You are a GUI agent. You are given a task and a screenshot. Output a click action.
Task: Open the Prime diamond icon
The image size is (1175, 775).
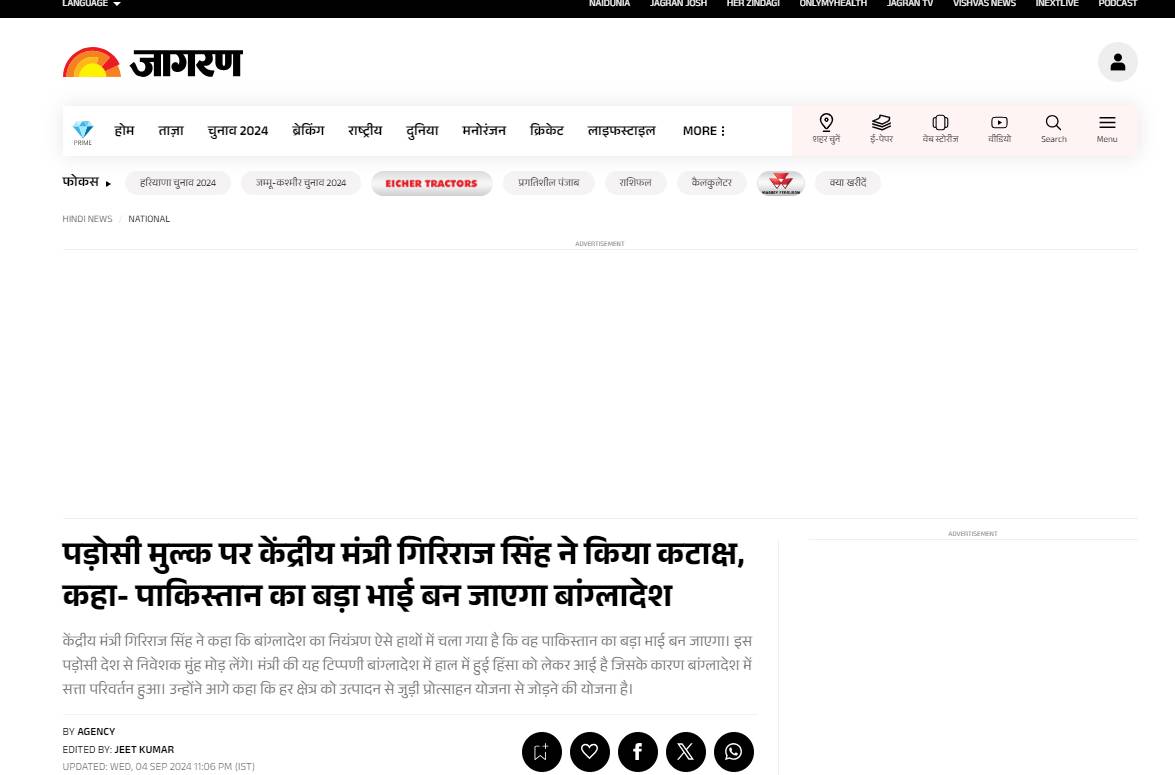click(82, 132)
